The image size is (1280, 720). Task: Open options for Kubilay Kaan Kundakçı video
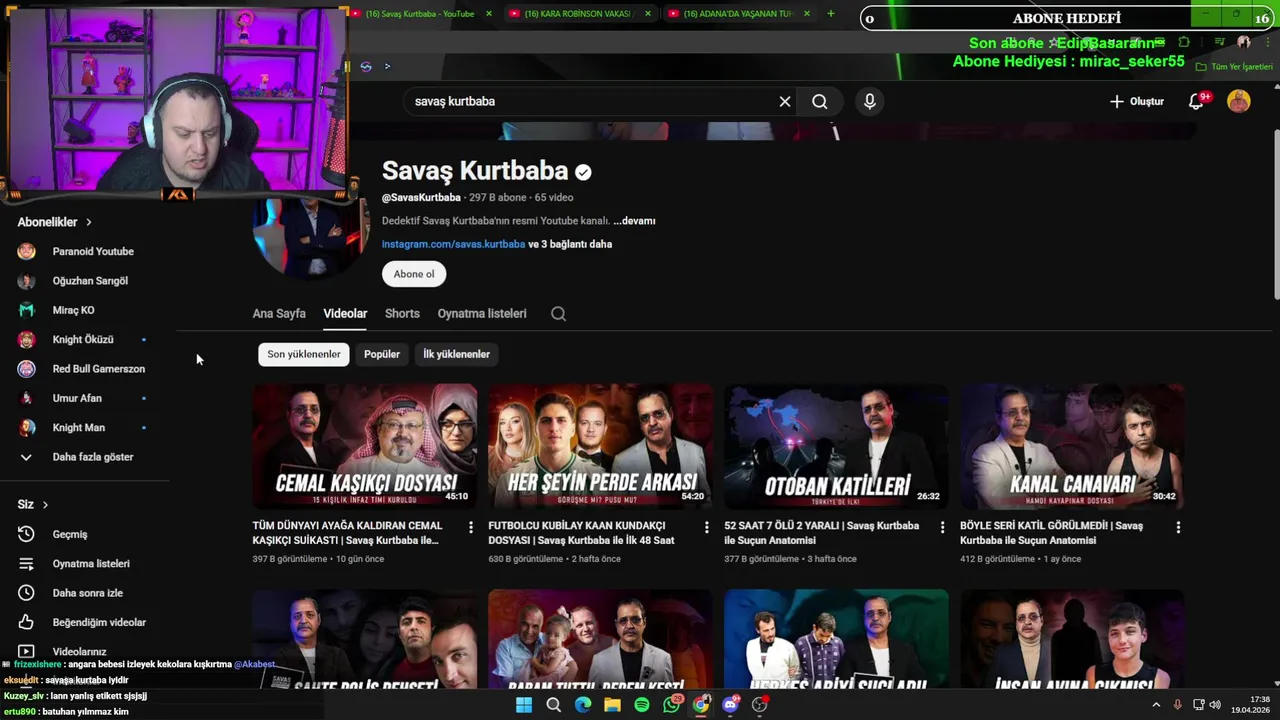(706, 527)
